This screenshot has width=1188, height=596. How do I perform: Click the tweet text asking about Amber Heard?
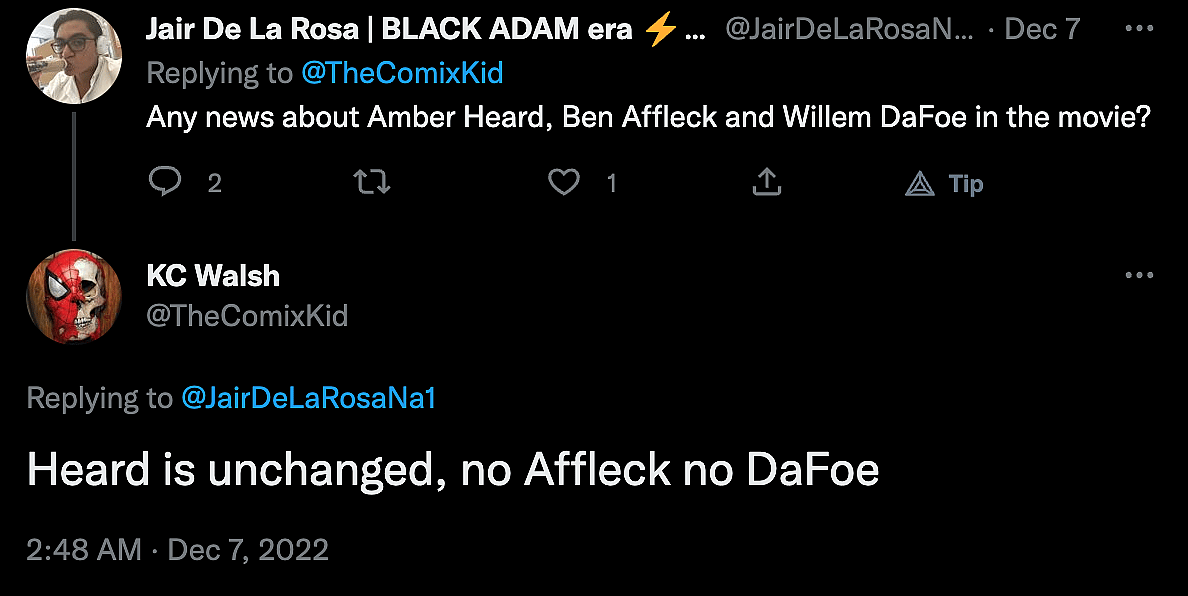(648, 117)
